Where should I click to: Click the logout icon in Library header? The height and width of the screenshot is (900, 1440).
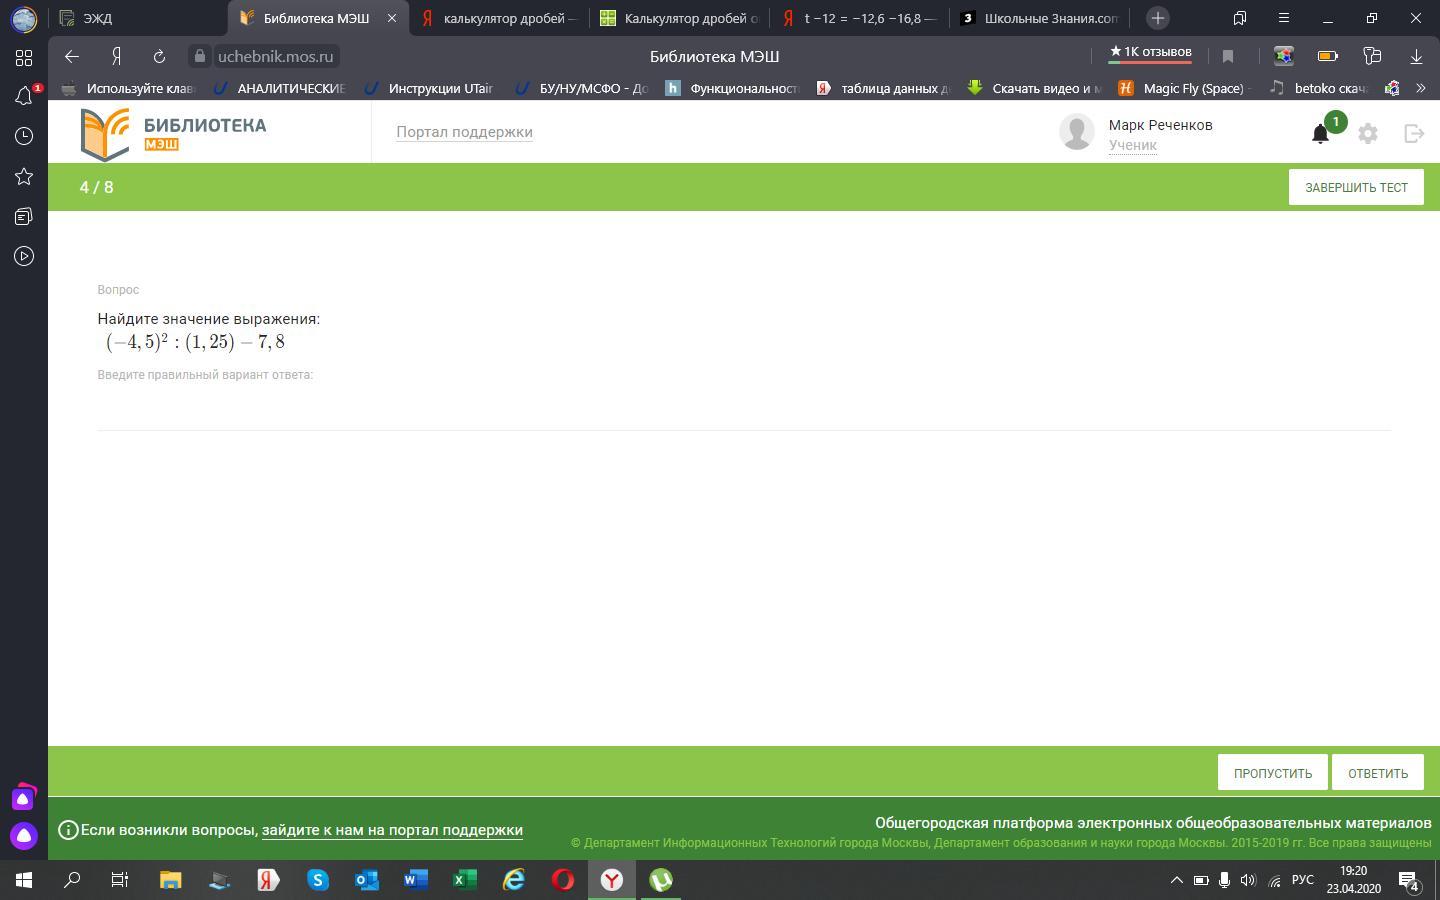[1414, 133]
